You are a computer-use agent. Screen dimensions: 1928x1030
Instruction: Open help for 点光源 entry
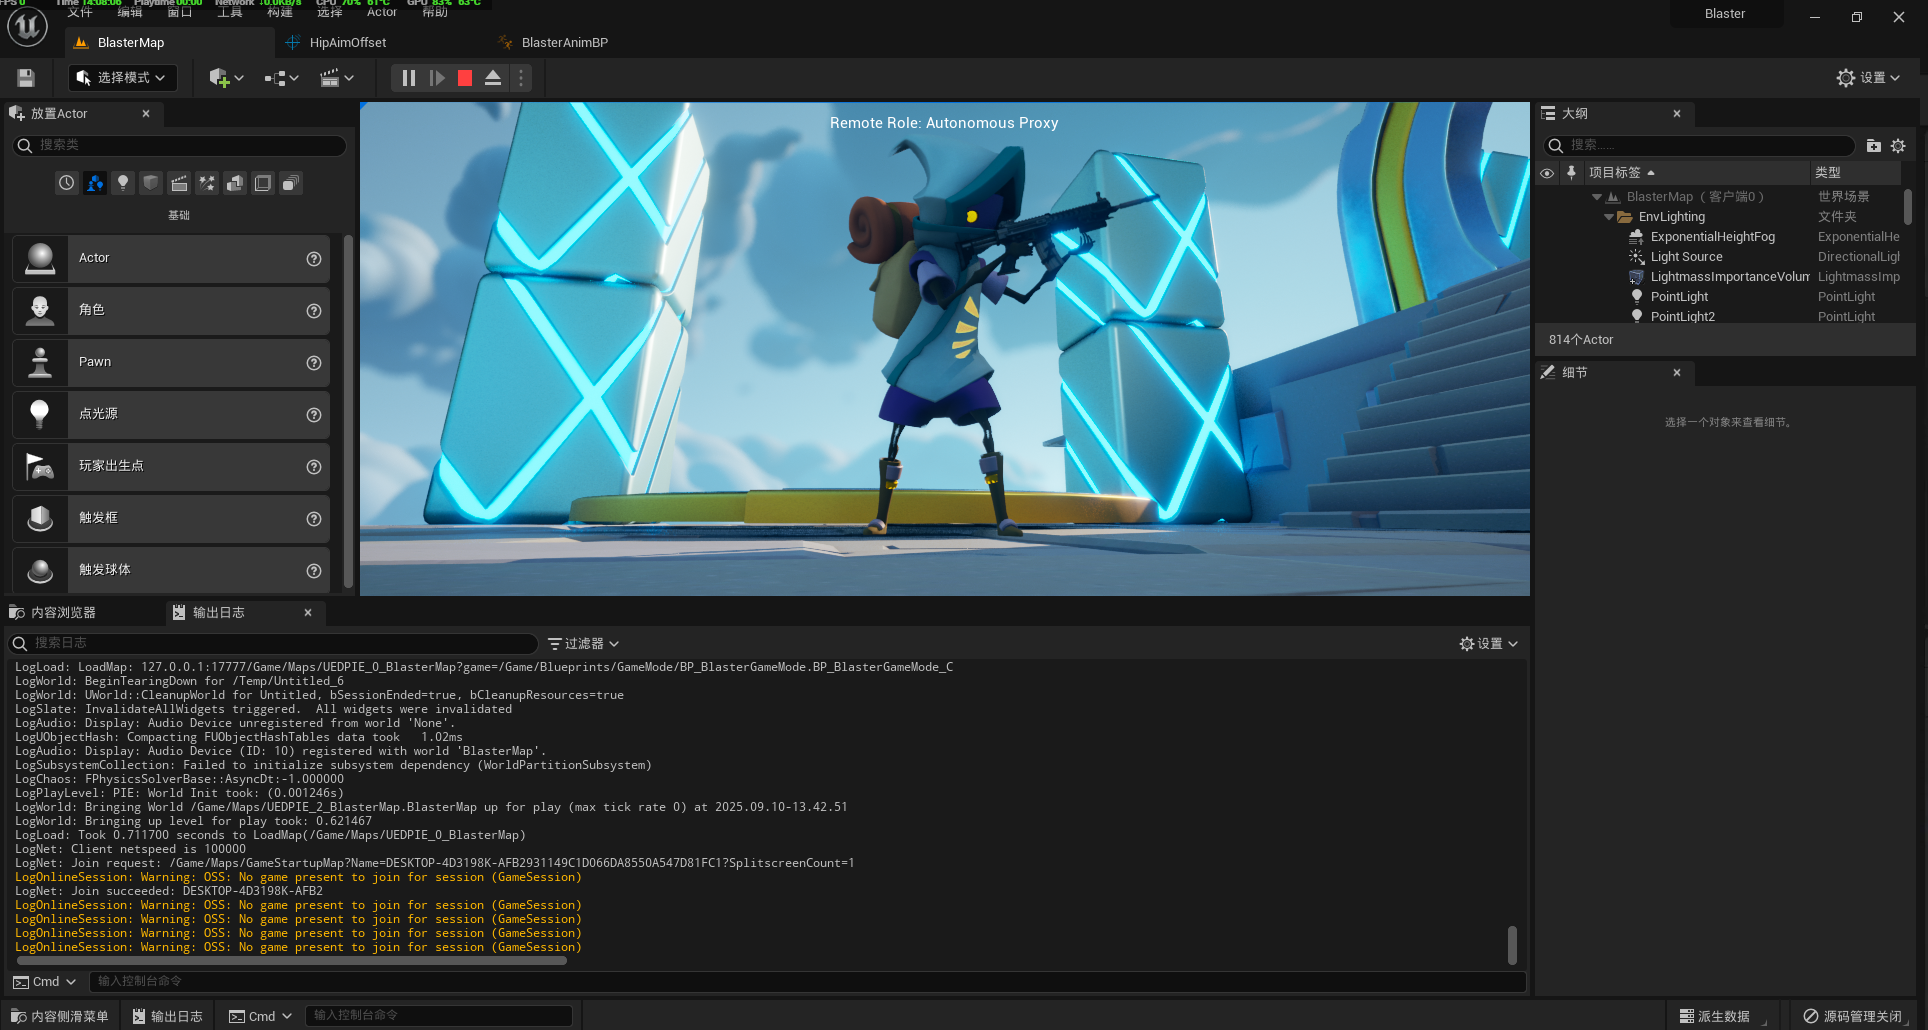pyautogui.click(x=314, y=415)
